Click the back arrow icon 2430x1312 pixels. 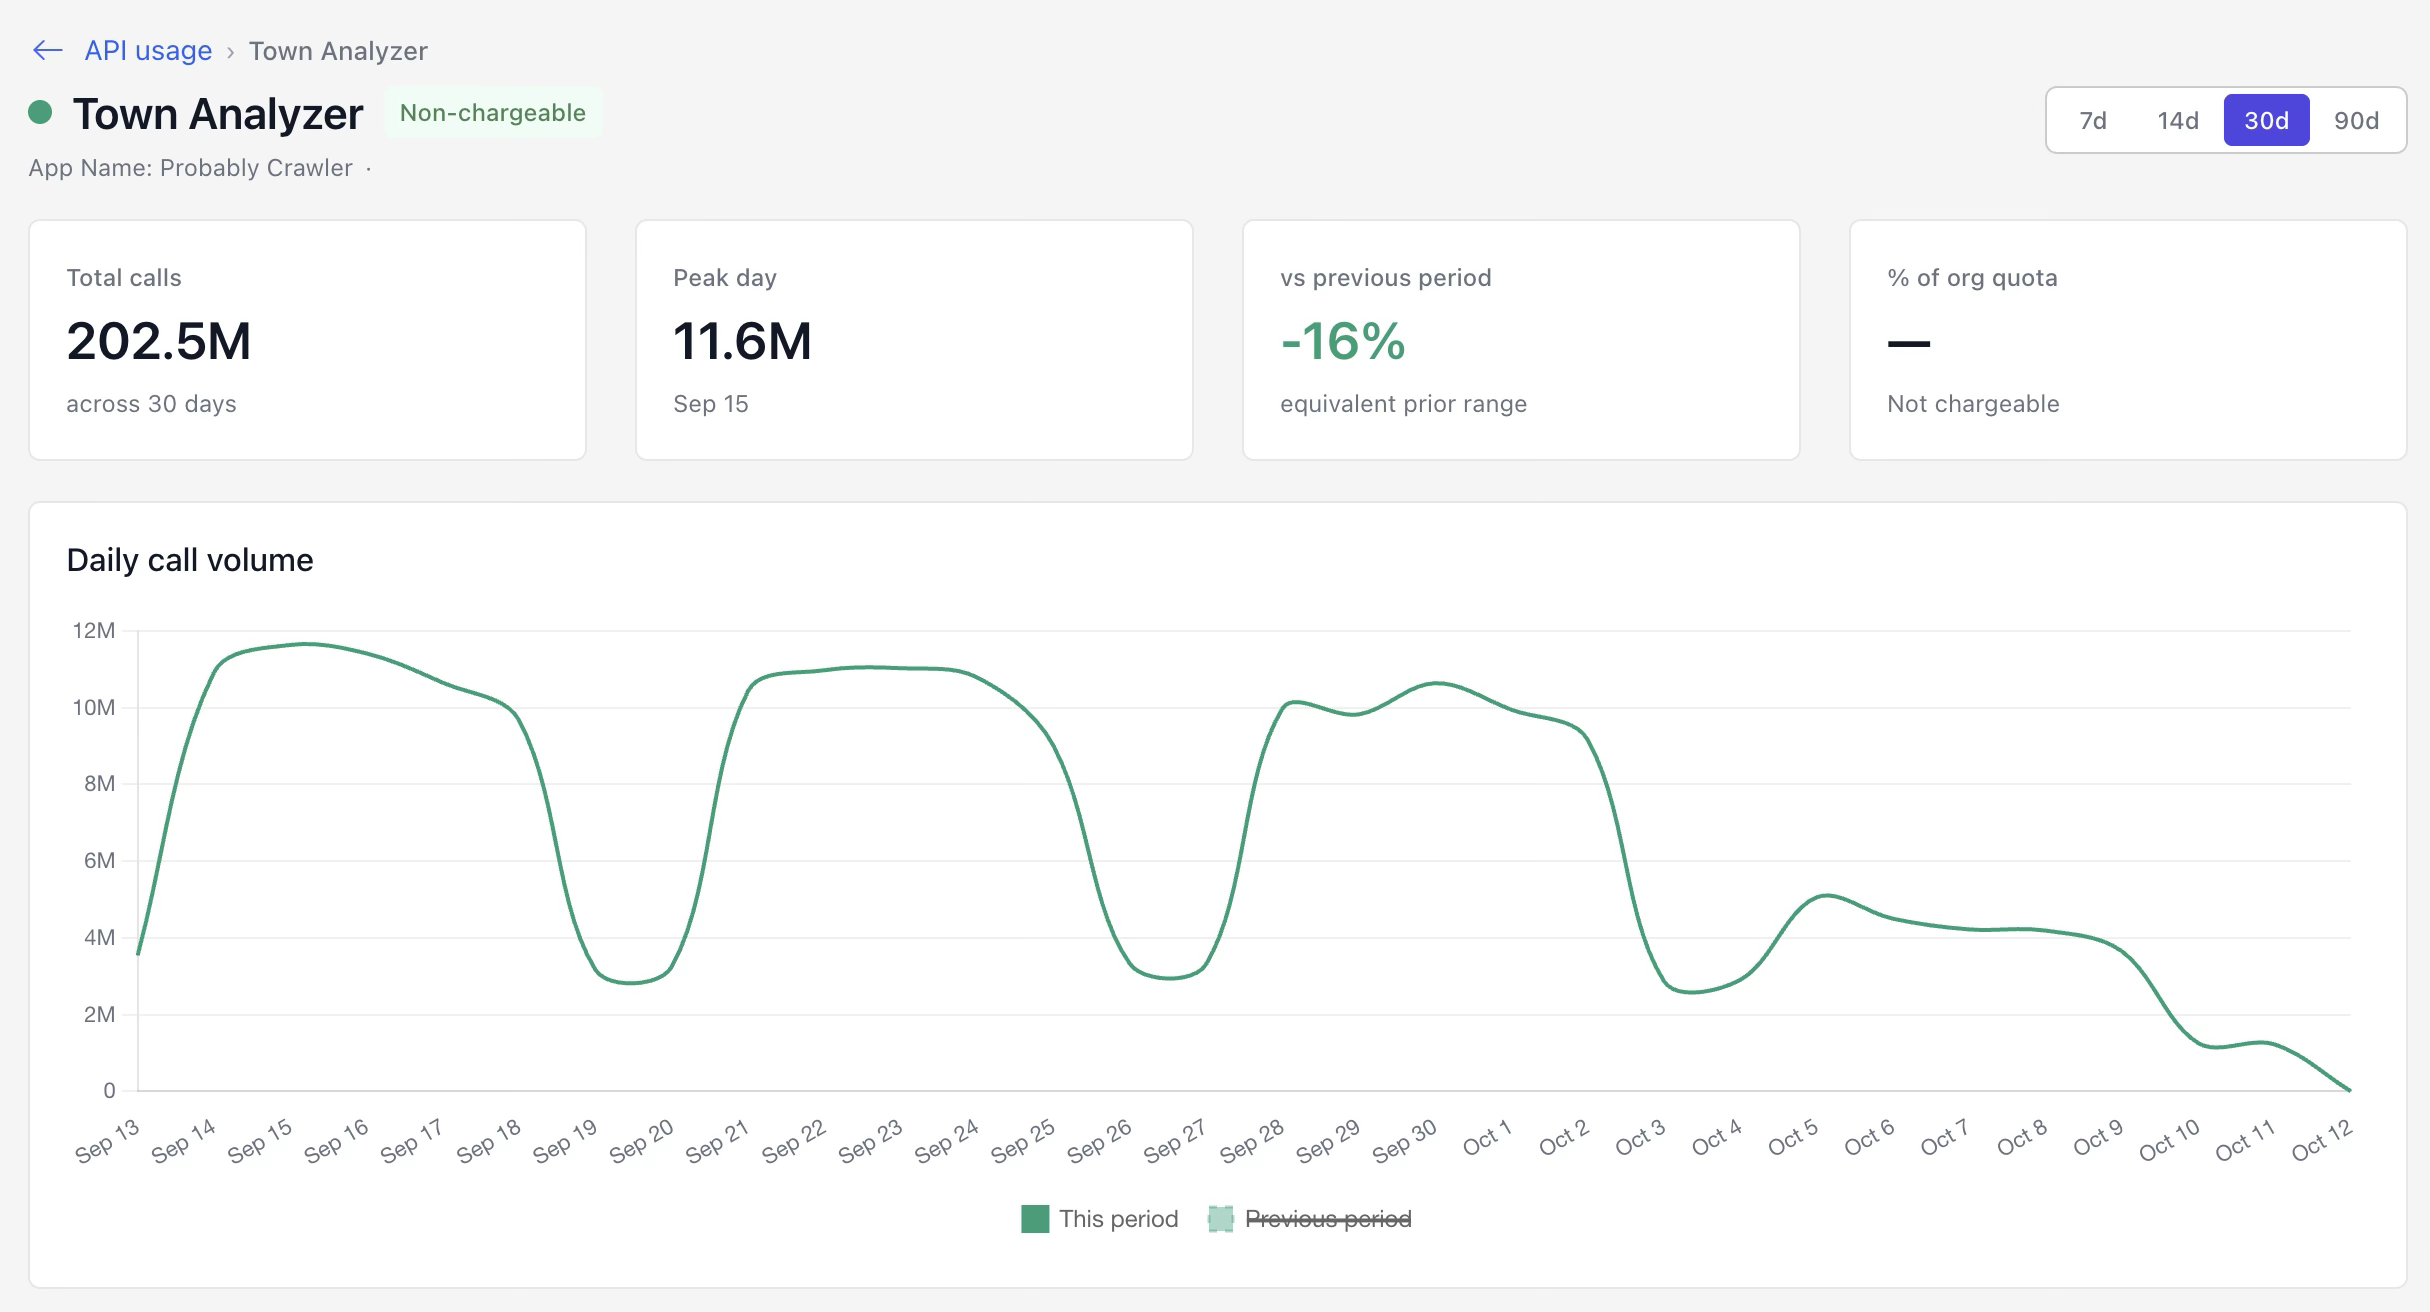point(47,50)
